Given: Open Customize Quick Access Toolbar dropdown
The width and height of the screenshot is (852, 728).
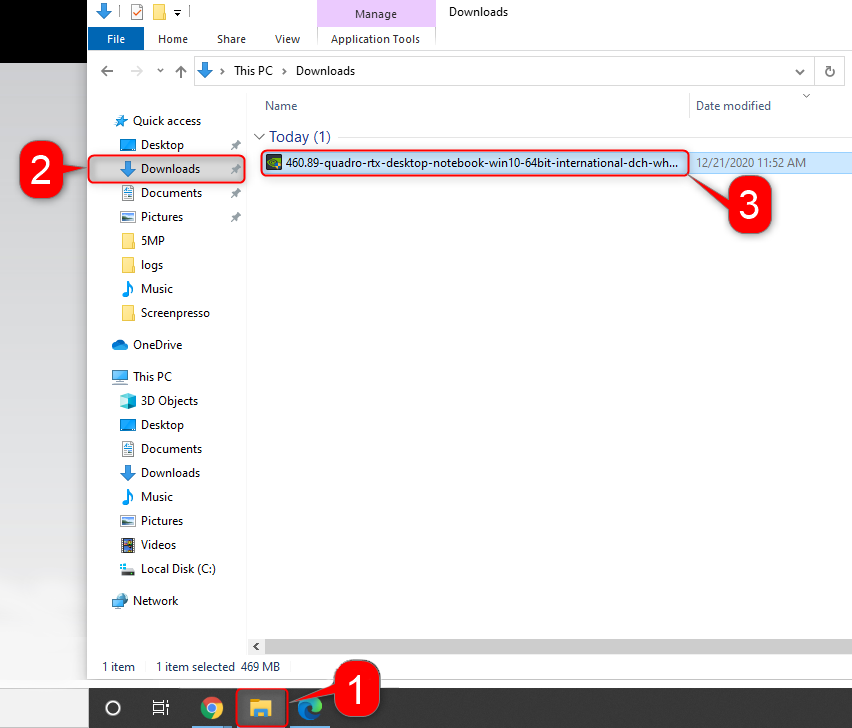Looking at the screenshot, I should pos(178,12).
